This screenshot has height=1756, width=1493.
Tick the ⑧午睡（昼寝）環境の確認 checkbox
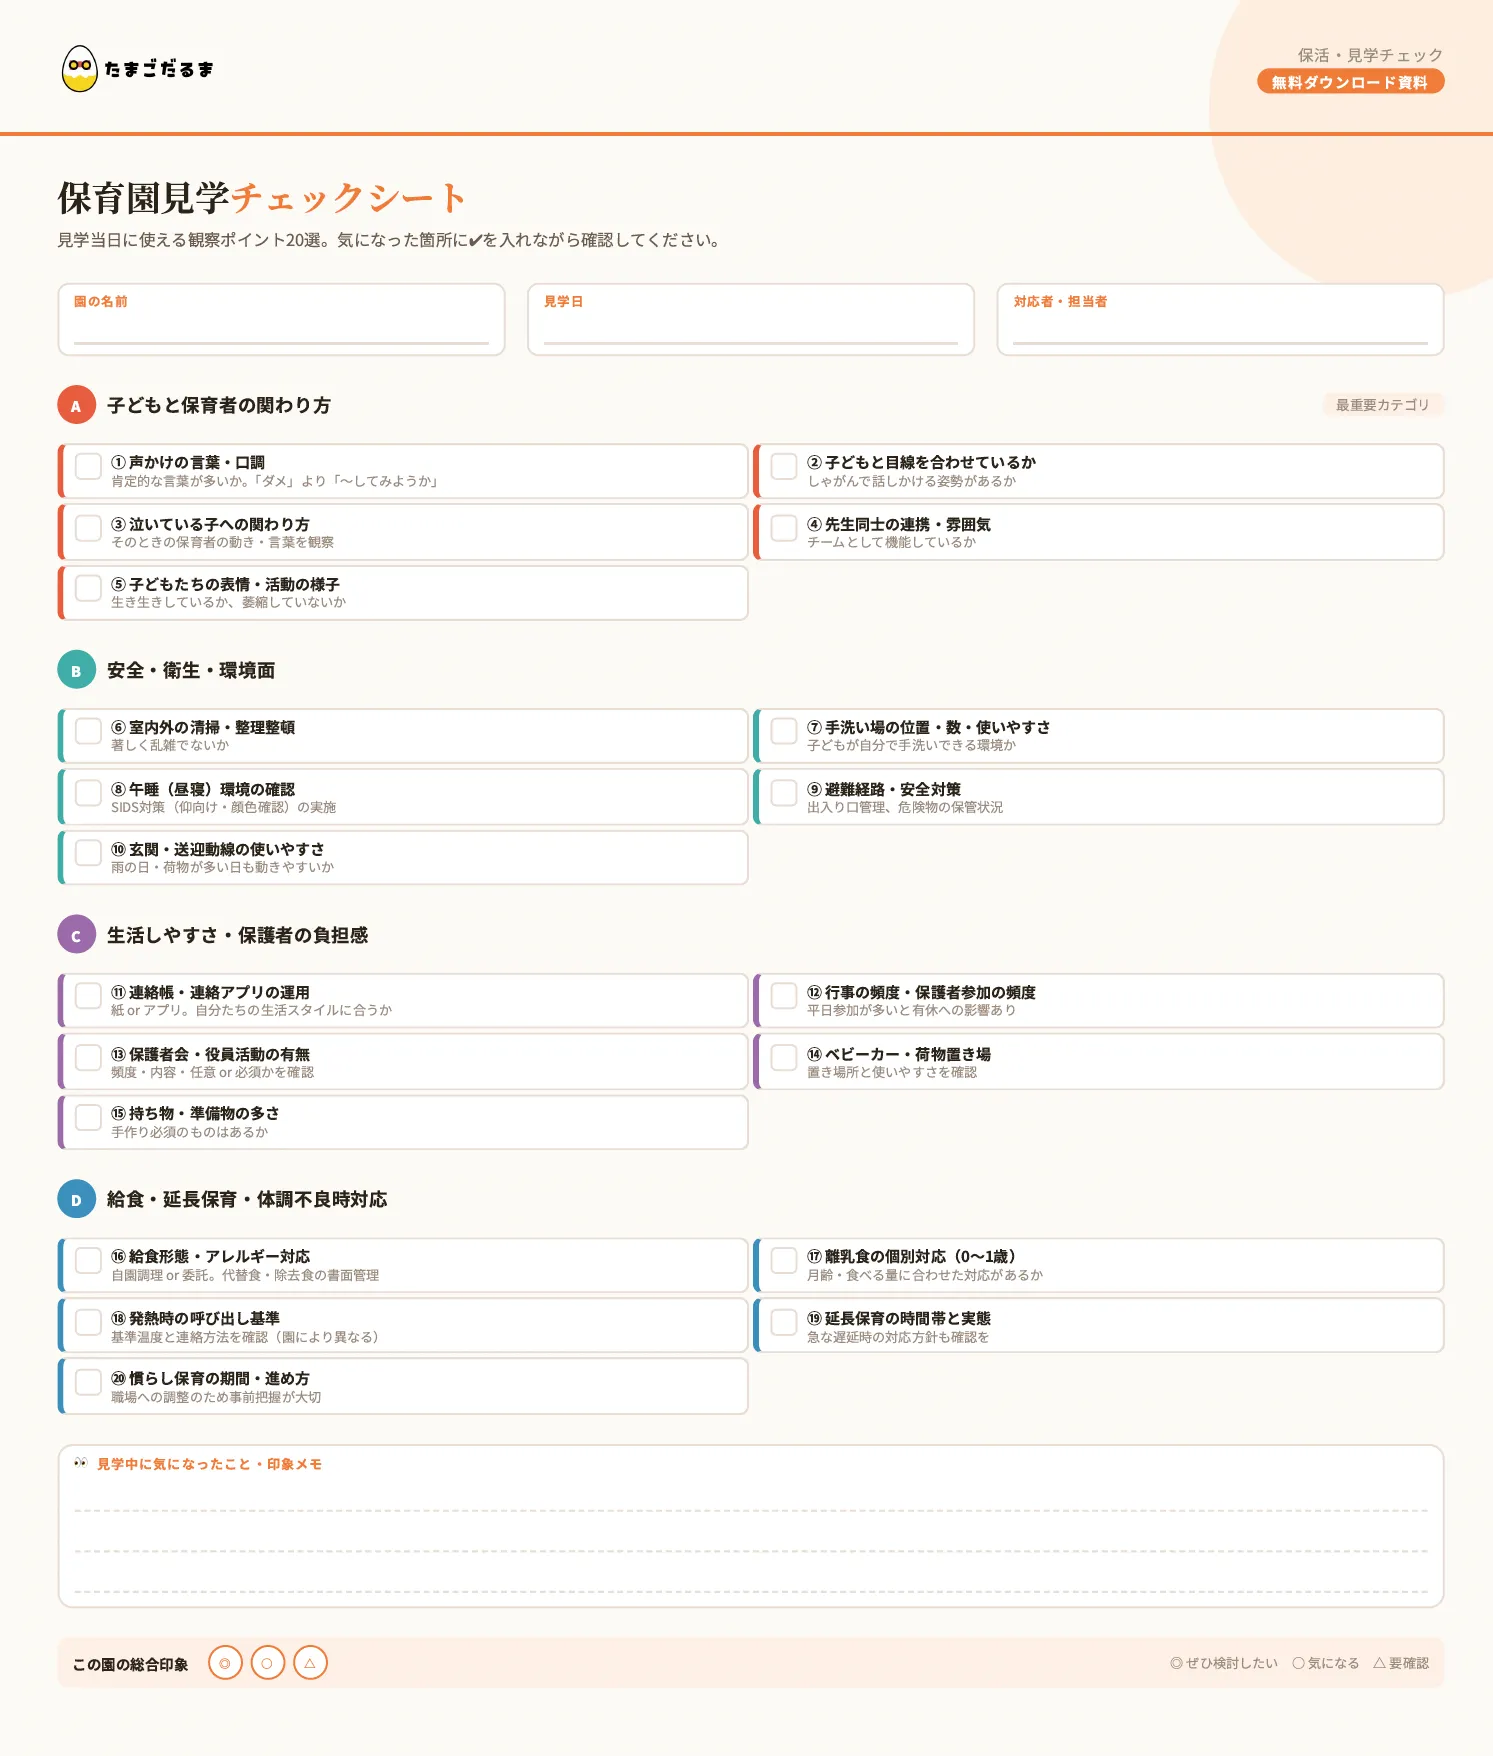[88, 793]
